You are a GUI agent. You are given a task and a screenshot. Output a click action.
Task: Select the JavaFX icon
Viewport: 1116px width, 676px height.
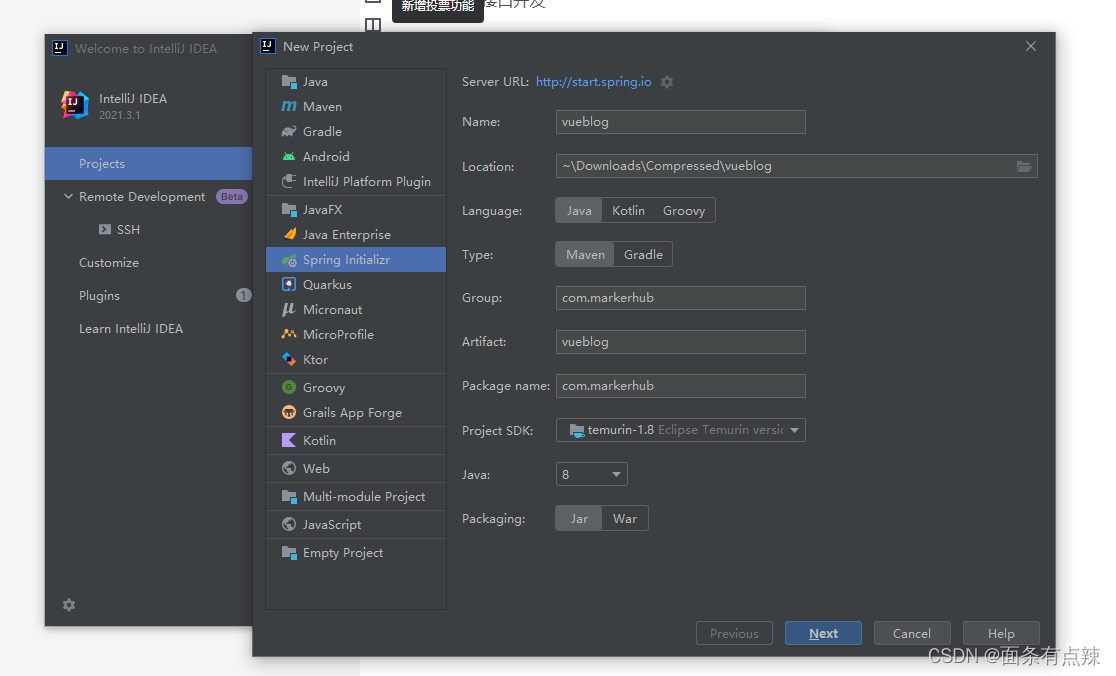[289, 210]
